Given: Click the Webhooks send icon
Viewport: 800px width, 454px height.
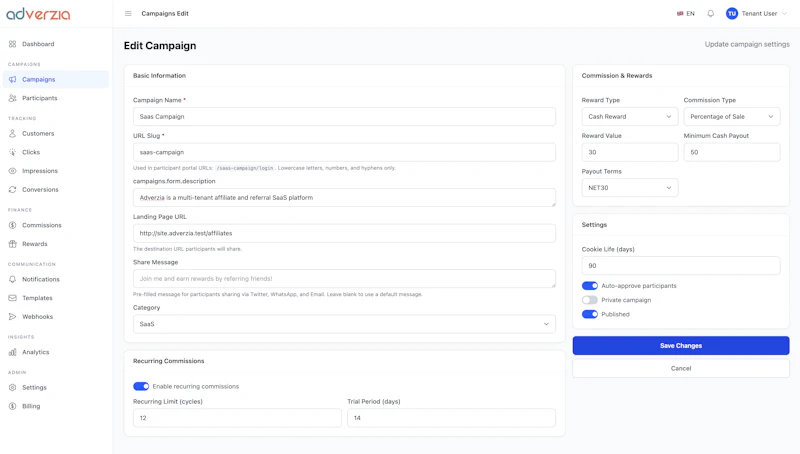Looking at the screenshot, I should click(x=13, y=317).
